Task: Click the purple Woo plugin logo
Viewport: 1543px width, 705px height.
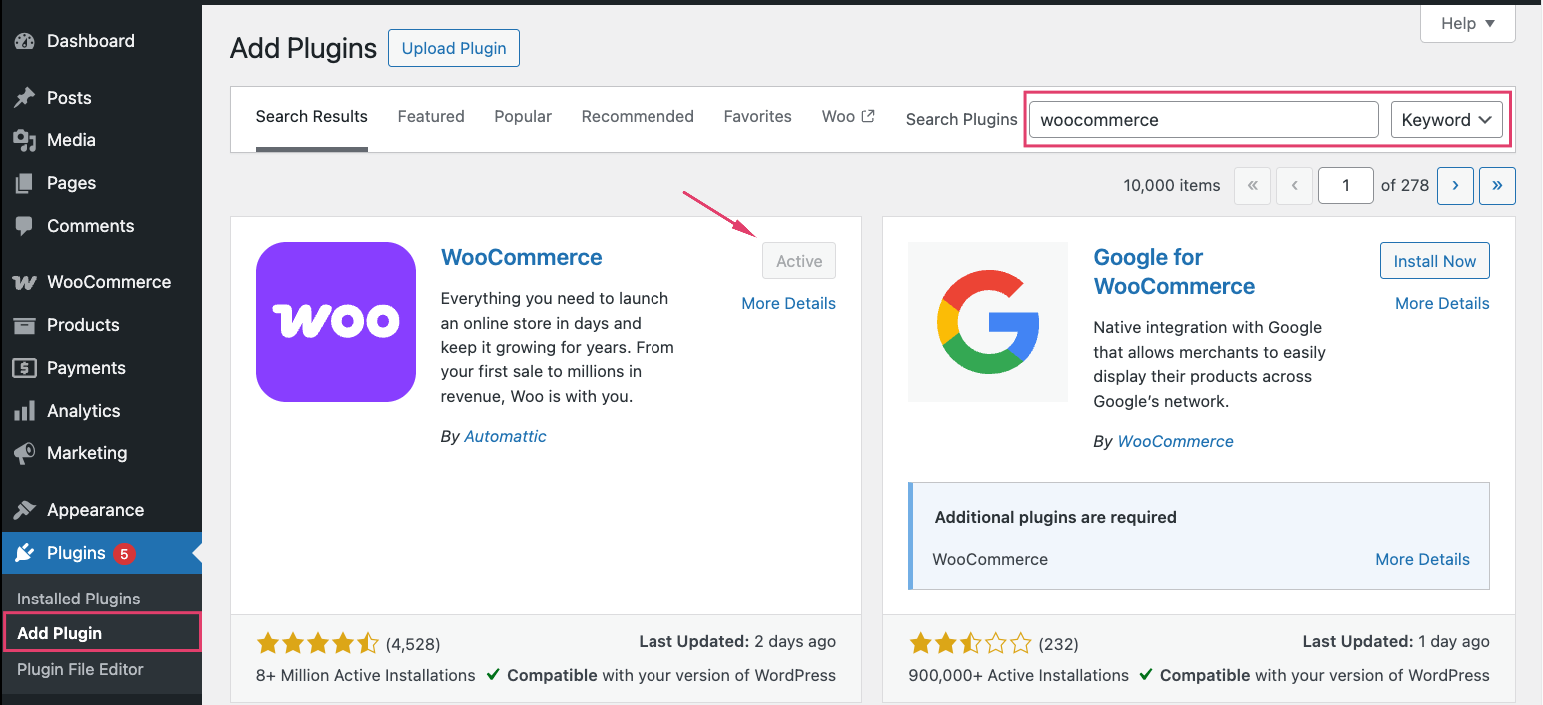Action: click(336, 322)
